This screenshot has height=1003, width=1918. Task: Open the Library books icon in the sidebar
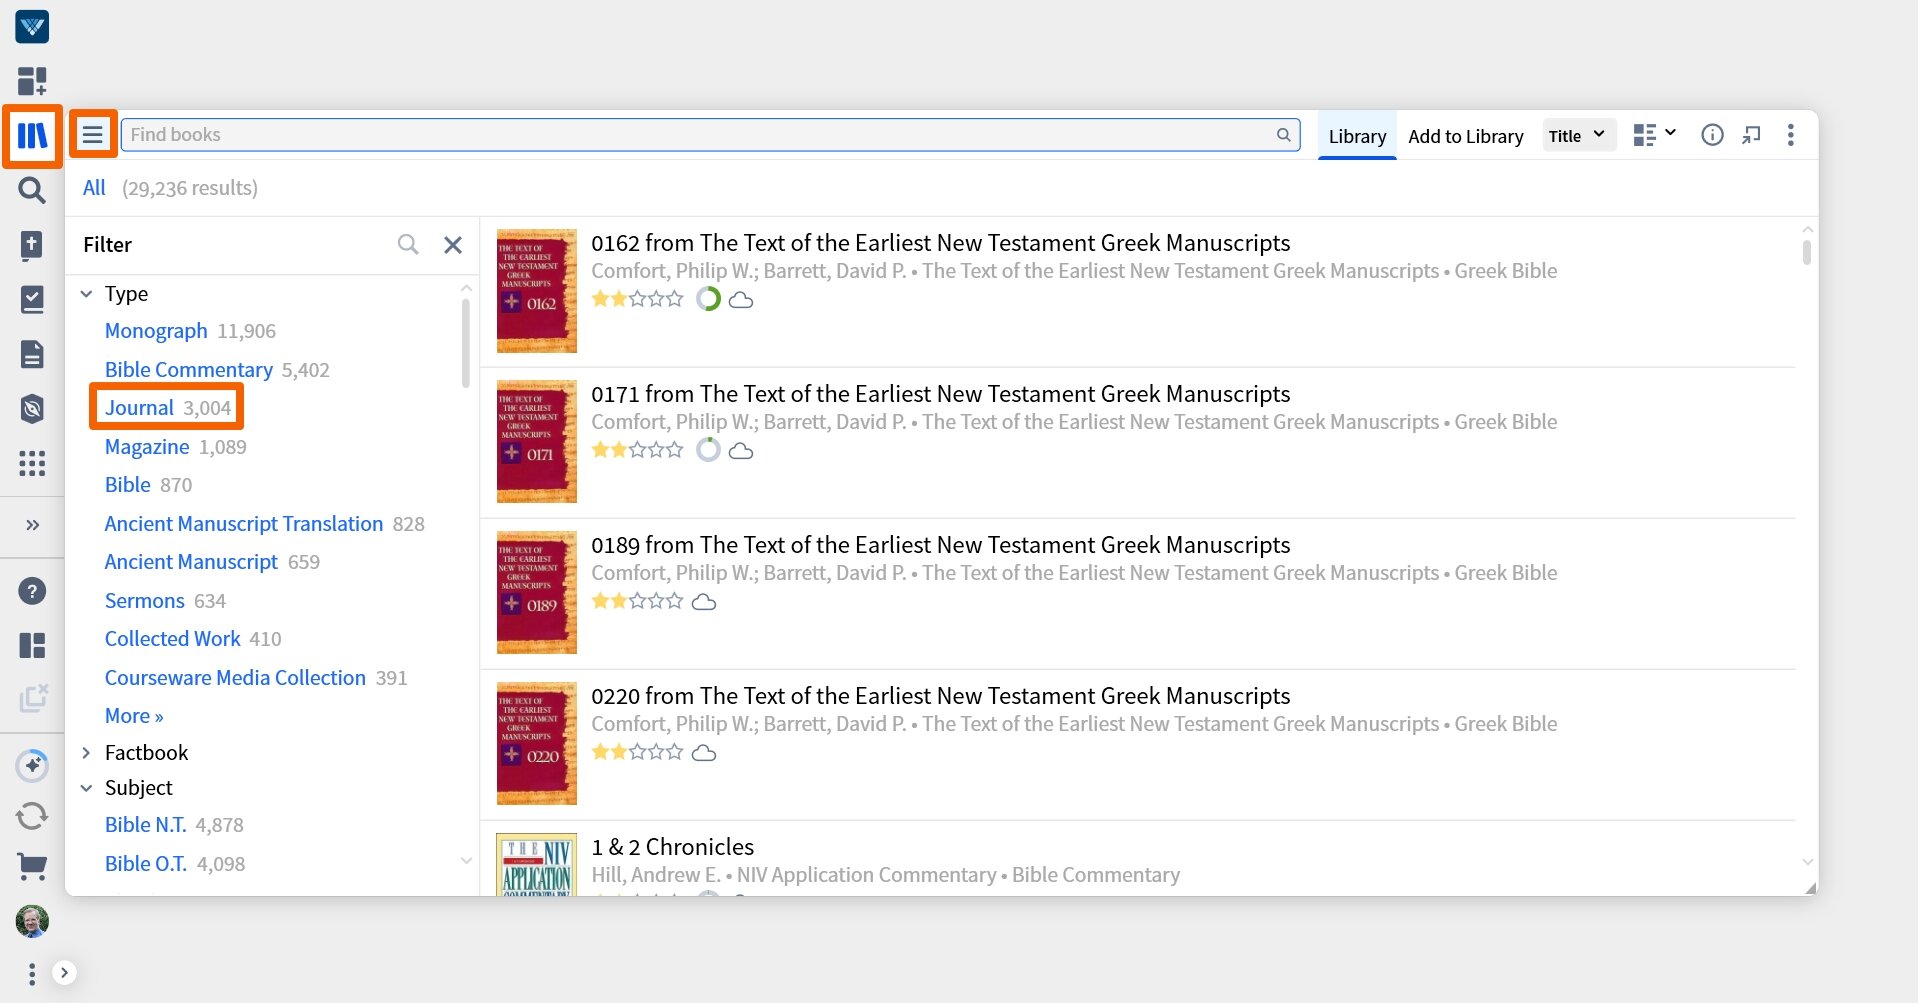32,135
